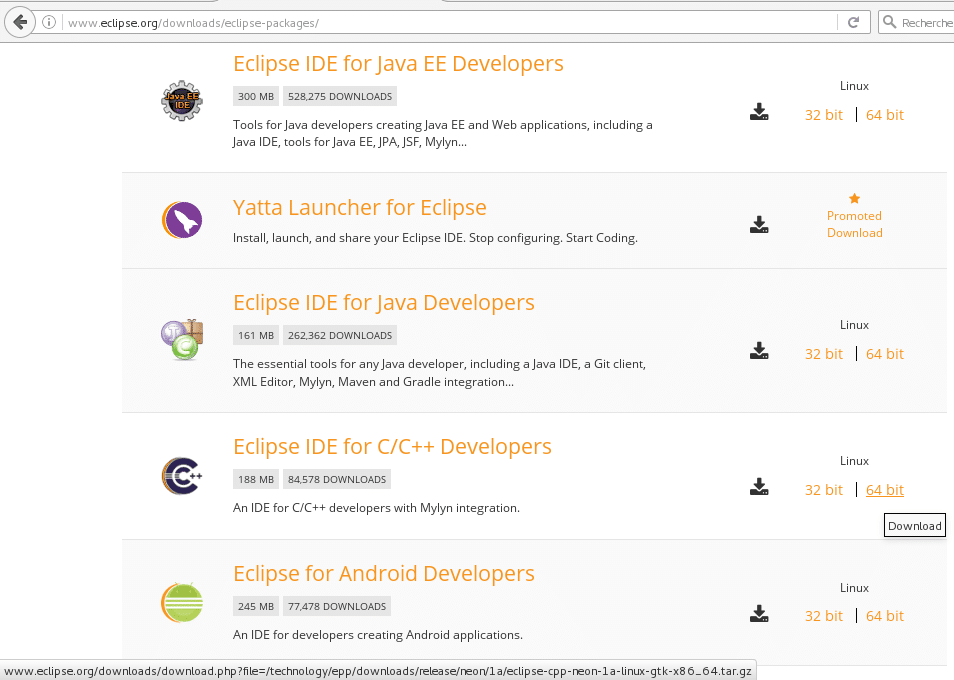The height and width of the screenshot is (680, 954).
Task: Go back using the browser back arrow
Action: (19, 23)
